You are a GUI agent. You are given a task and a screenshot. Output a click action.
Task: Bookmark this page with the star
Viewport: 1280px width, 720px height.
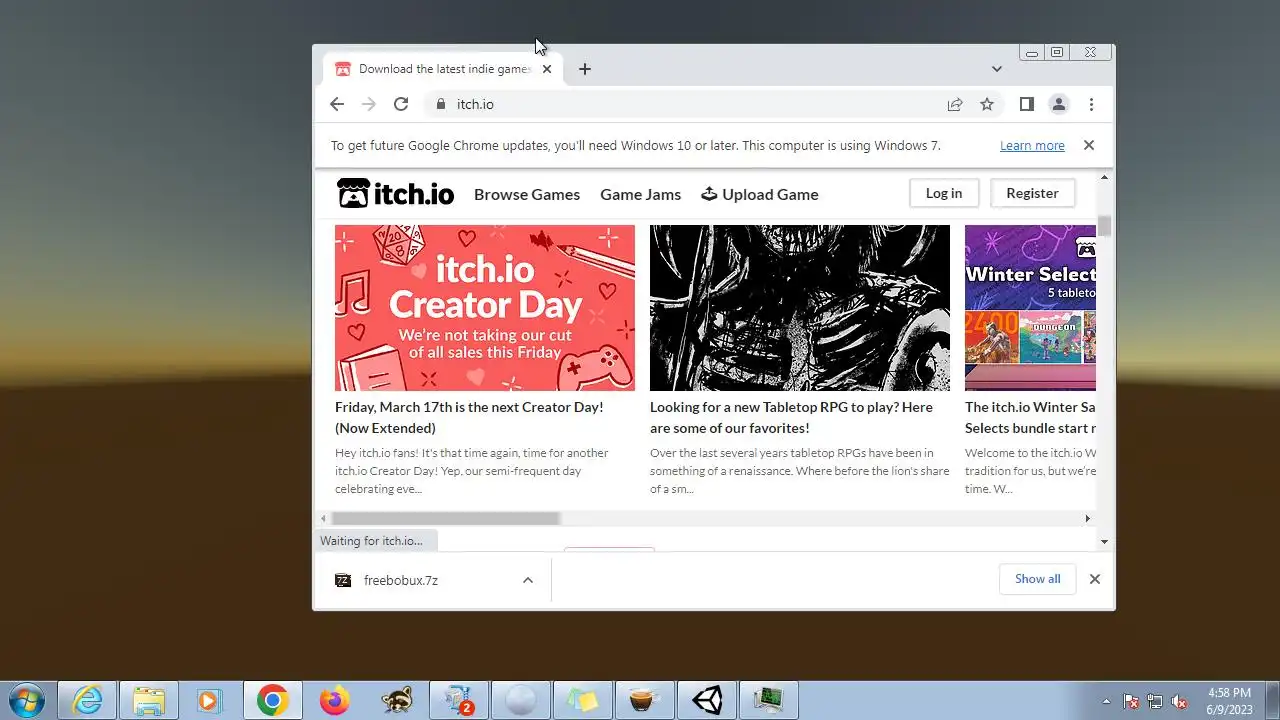point(987,104)
